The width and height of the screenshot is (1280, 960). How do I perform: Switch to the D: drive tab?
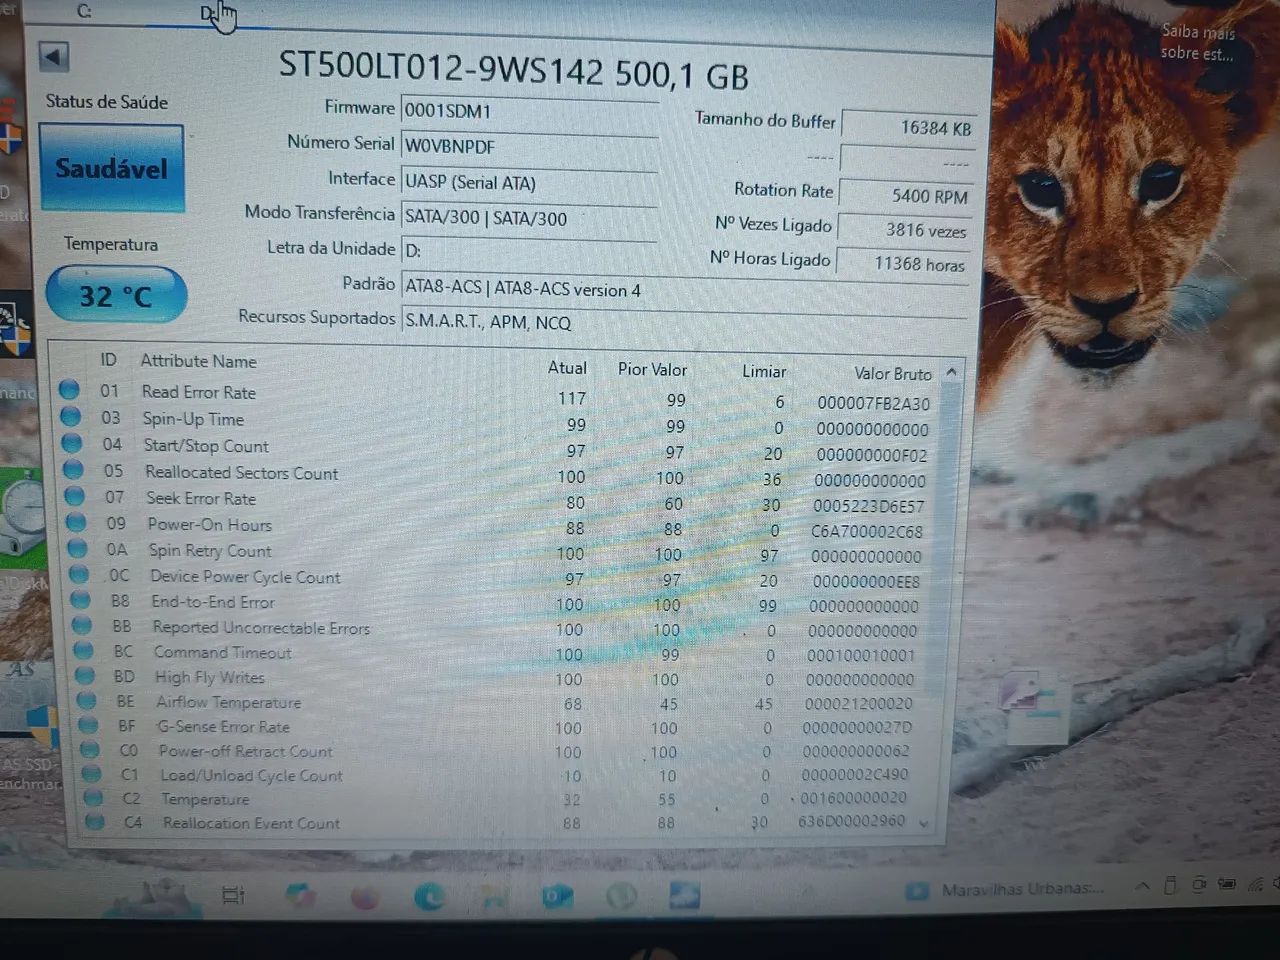[x=208, y=12]
